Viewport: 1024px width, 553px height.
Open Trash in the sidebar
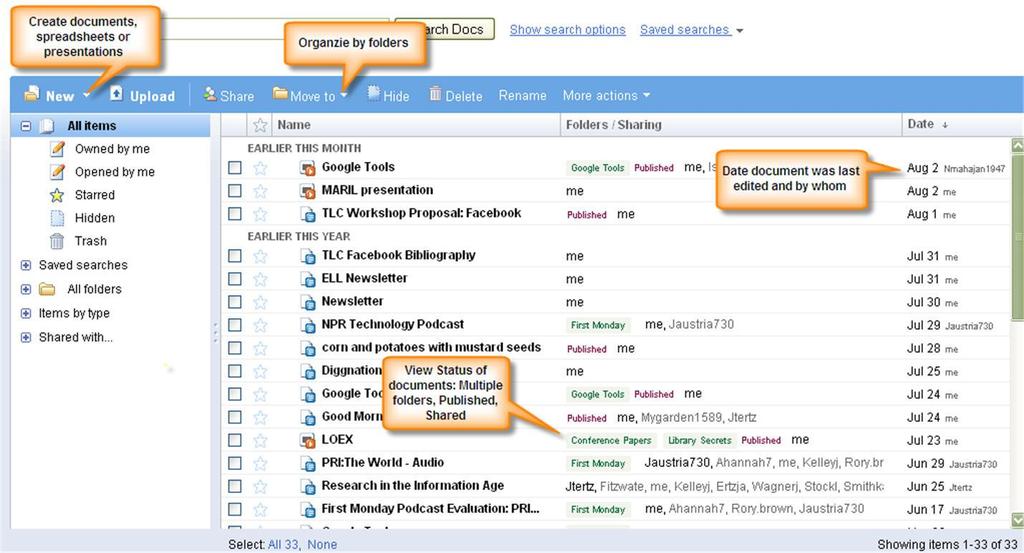[91, 241]
